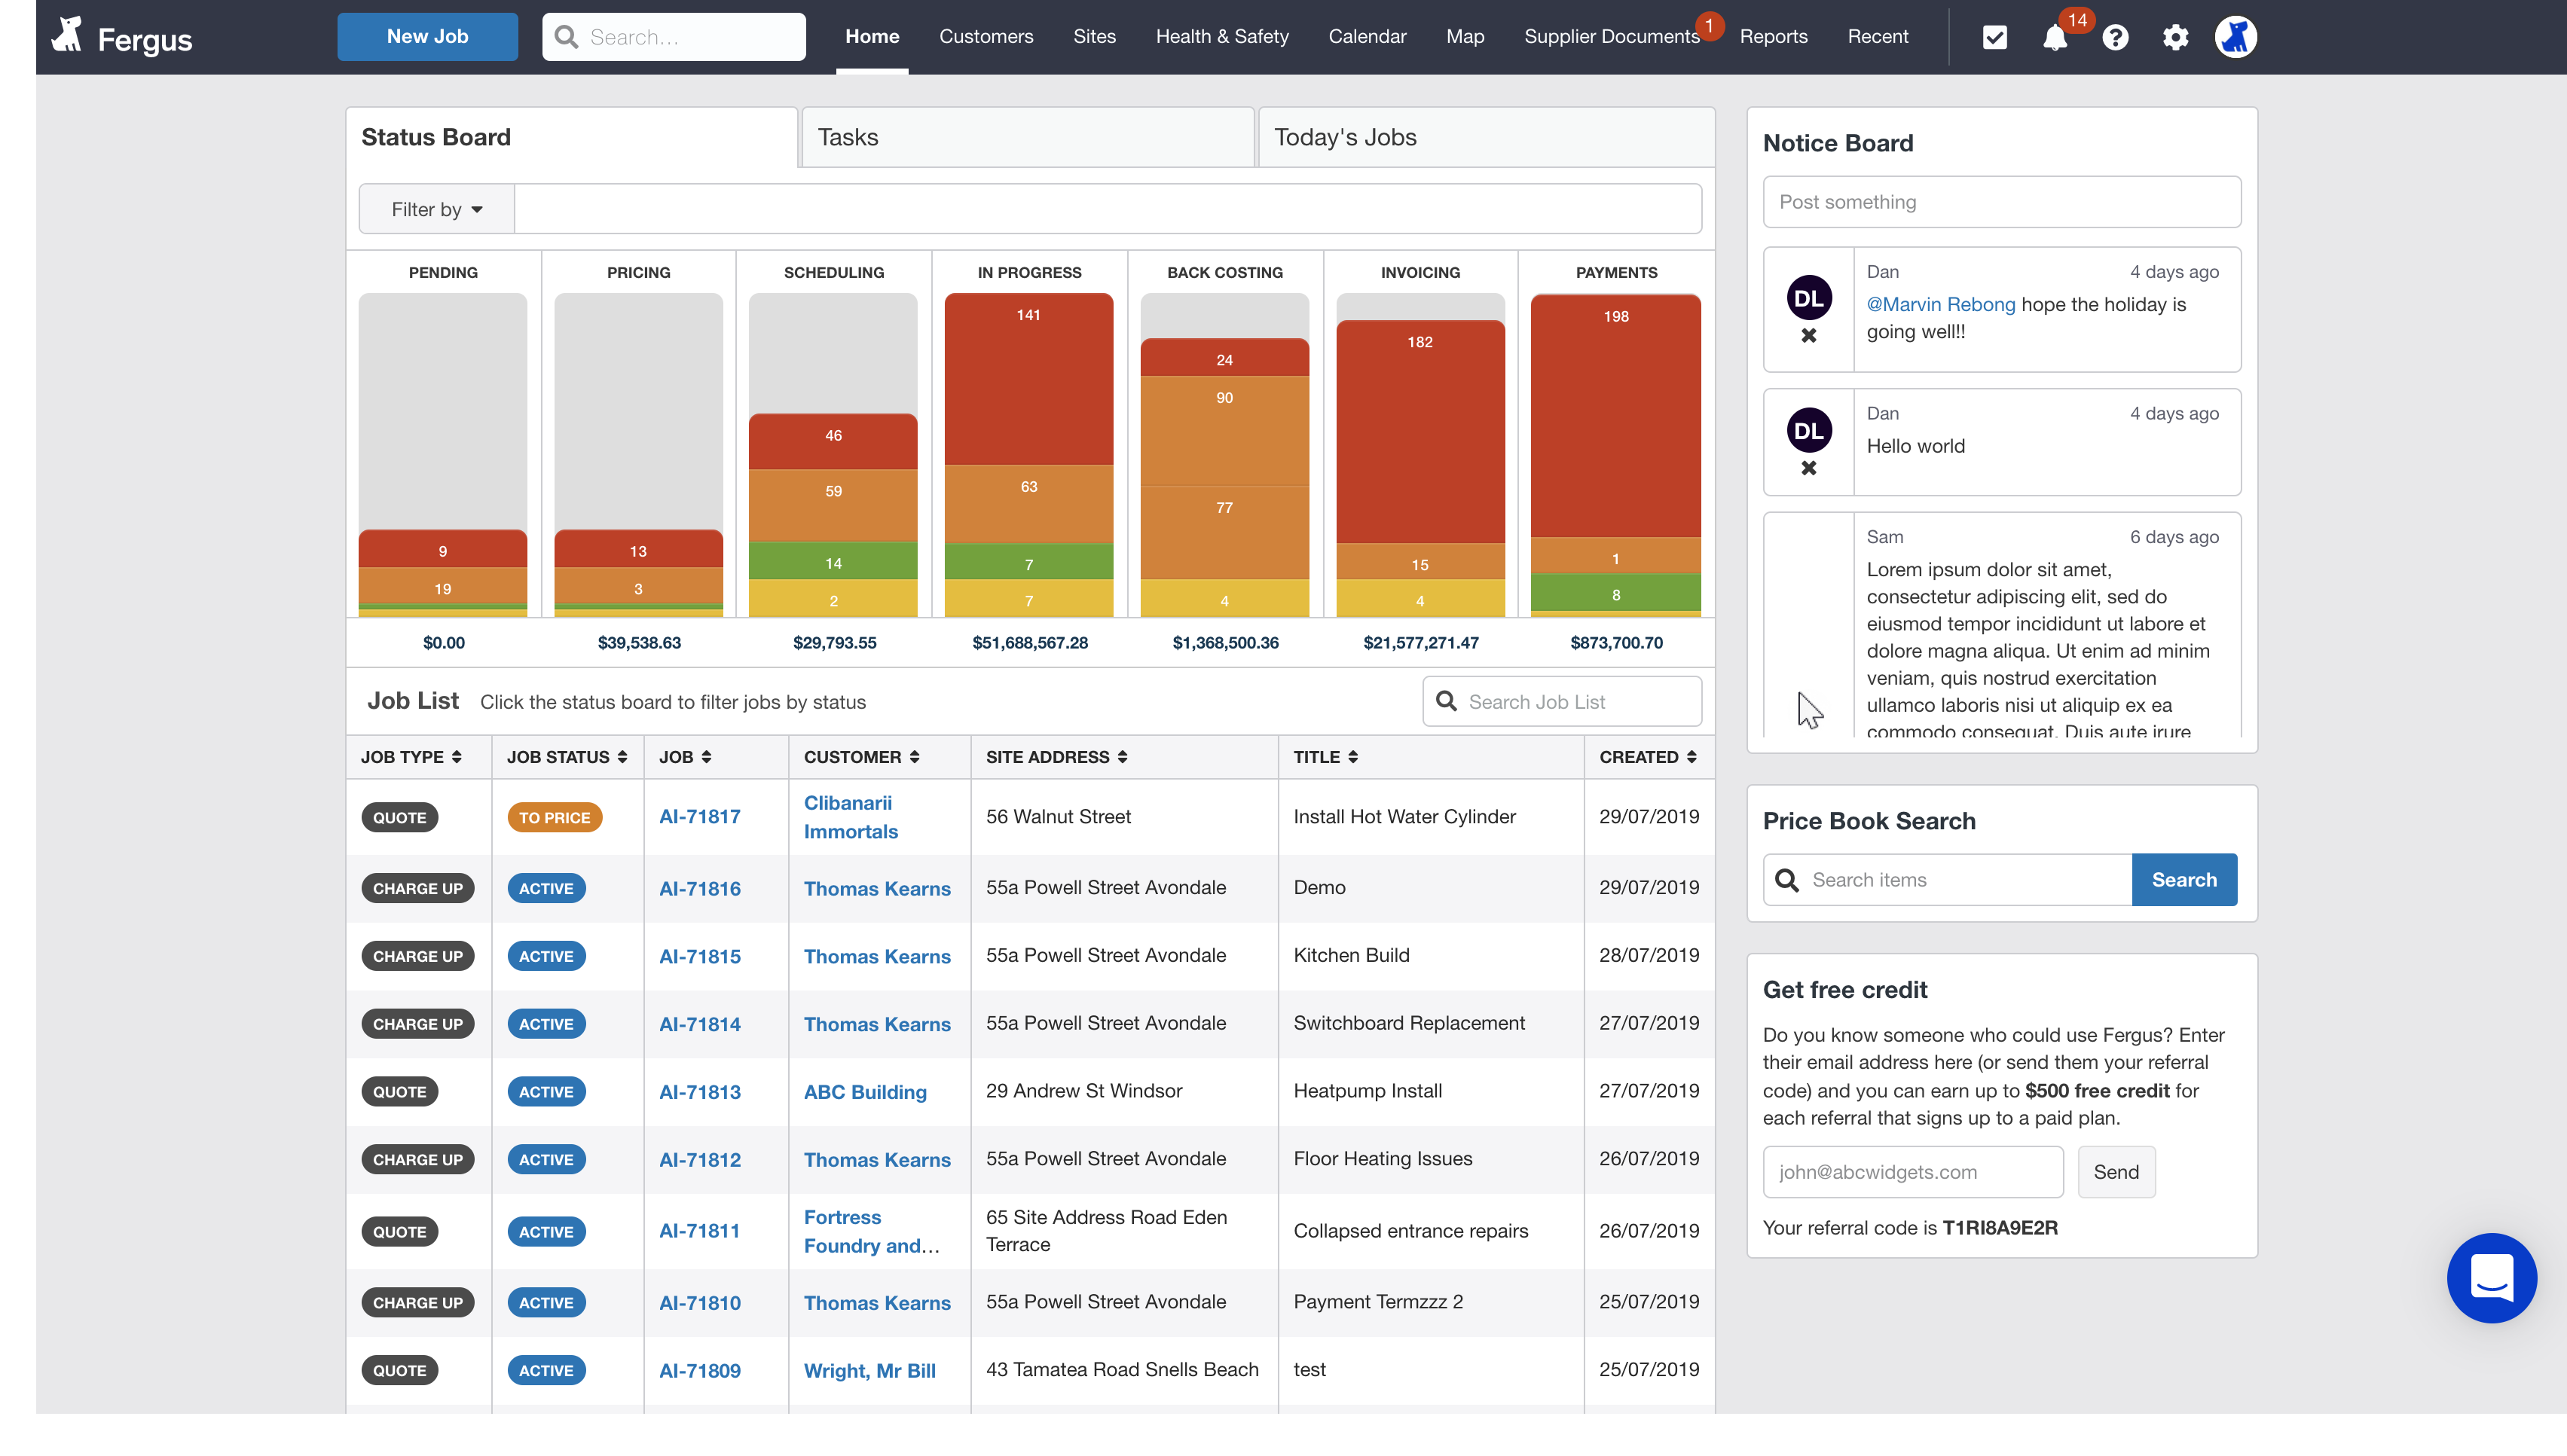Open the tasks checkmark icon in header

pyautogui.click(x=1994, y=37)
